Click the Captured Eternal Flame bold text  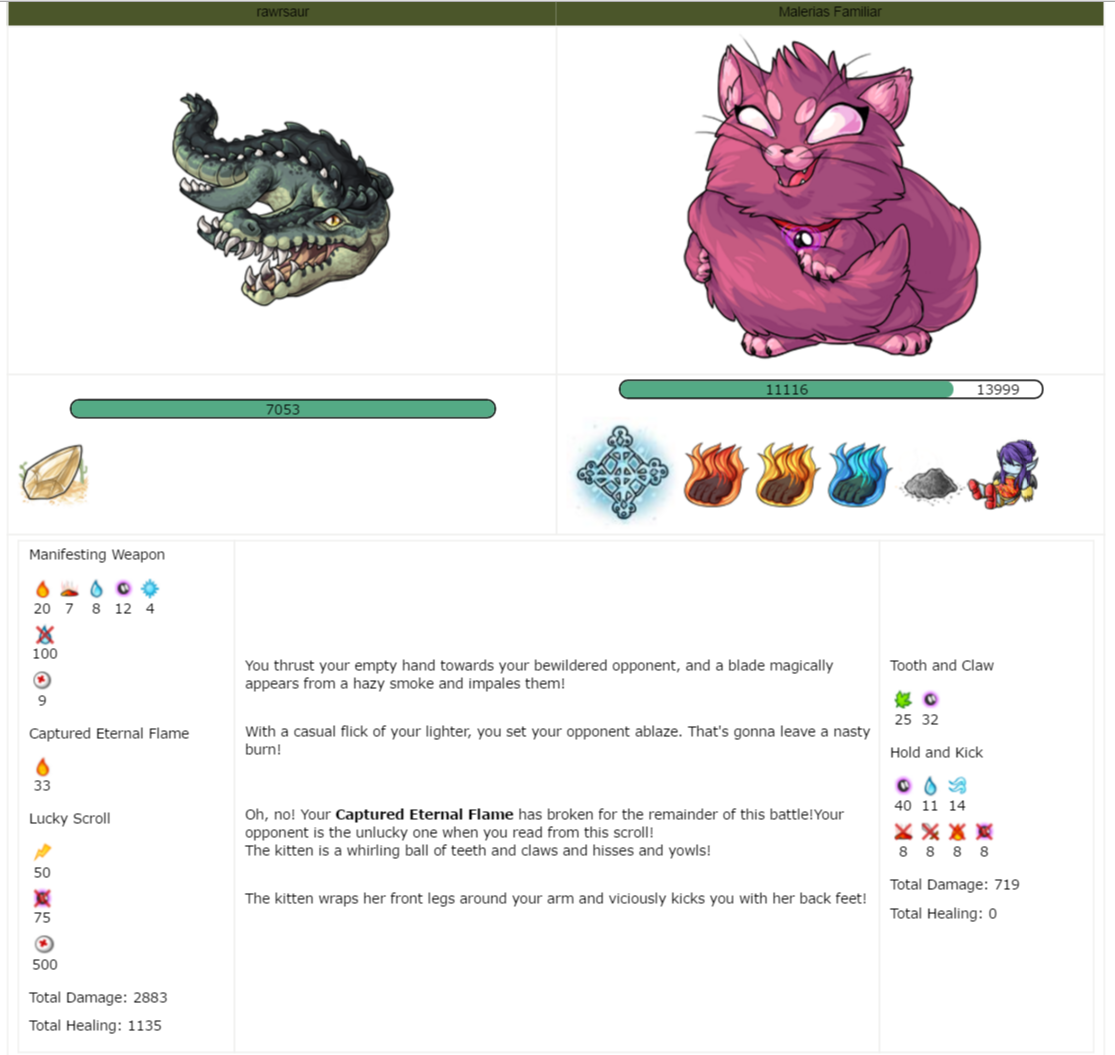pyautogui.click(x=425, y=815)
